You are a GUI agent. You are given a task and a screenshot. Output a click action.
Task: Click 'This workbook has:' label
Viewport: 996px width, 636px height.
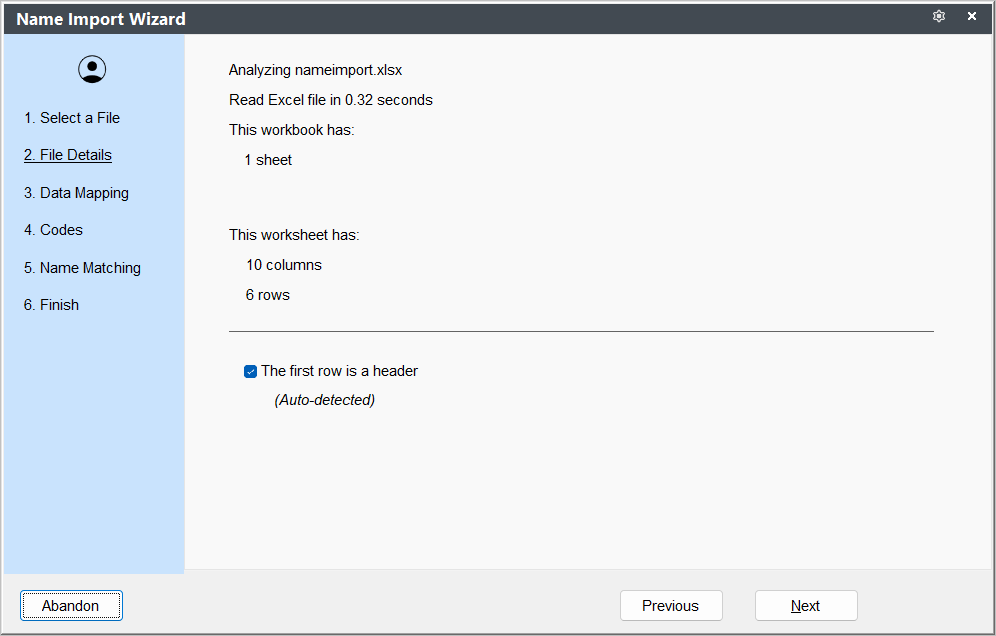tap(292, 130)
